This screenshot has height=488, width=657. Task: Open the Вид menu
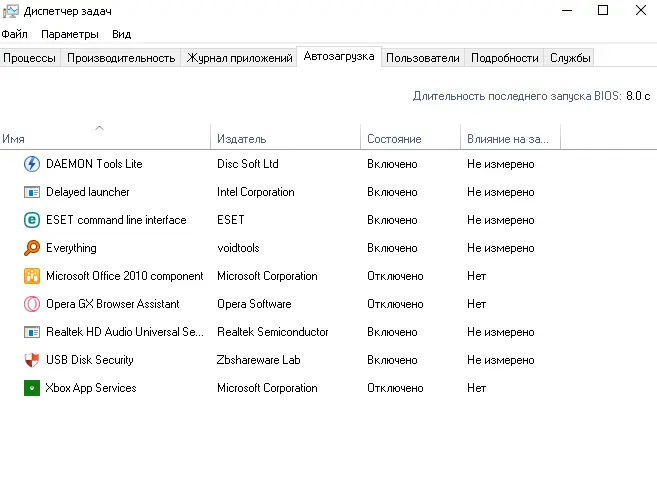pyautogui.click(x=122, y=34)
